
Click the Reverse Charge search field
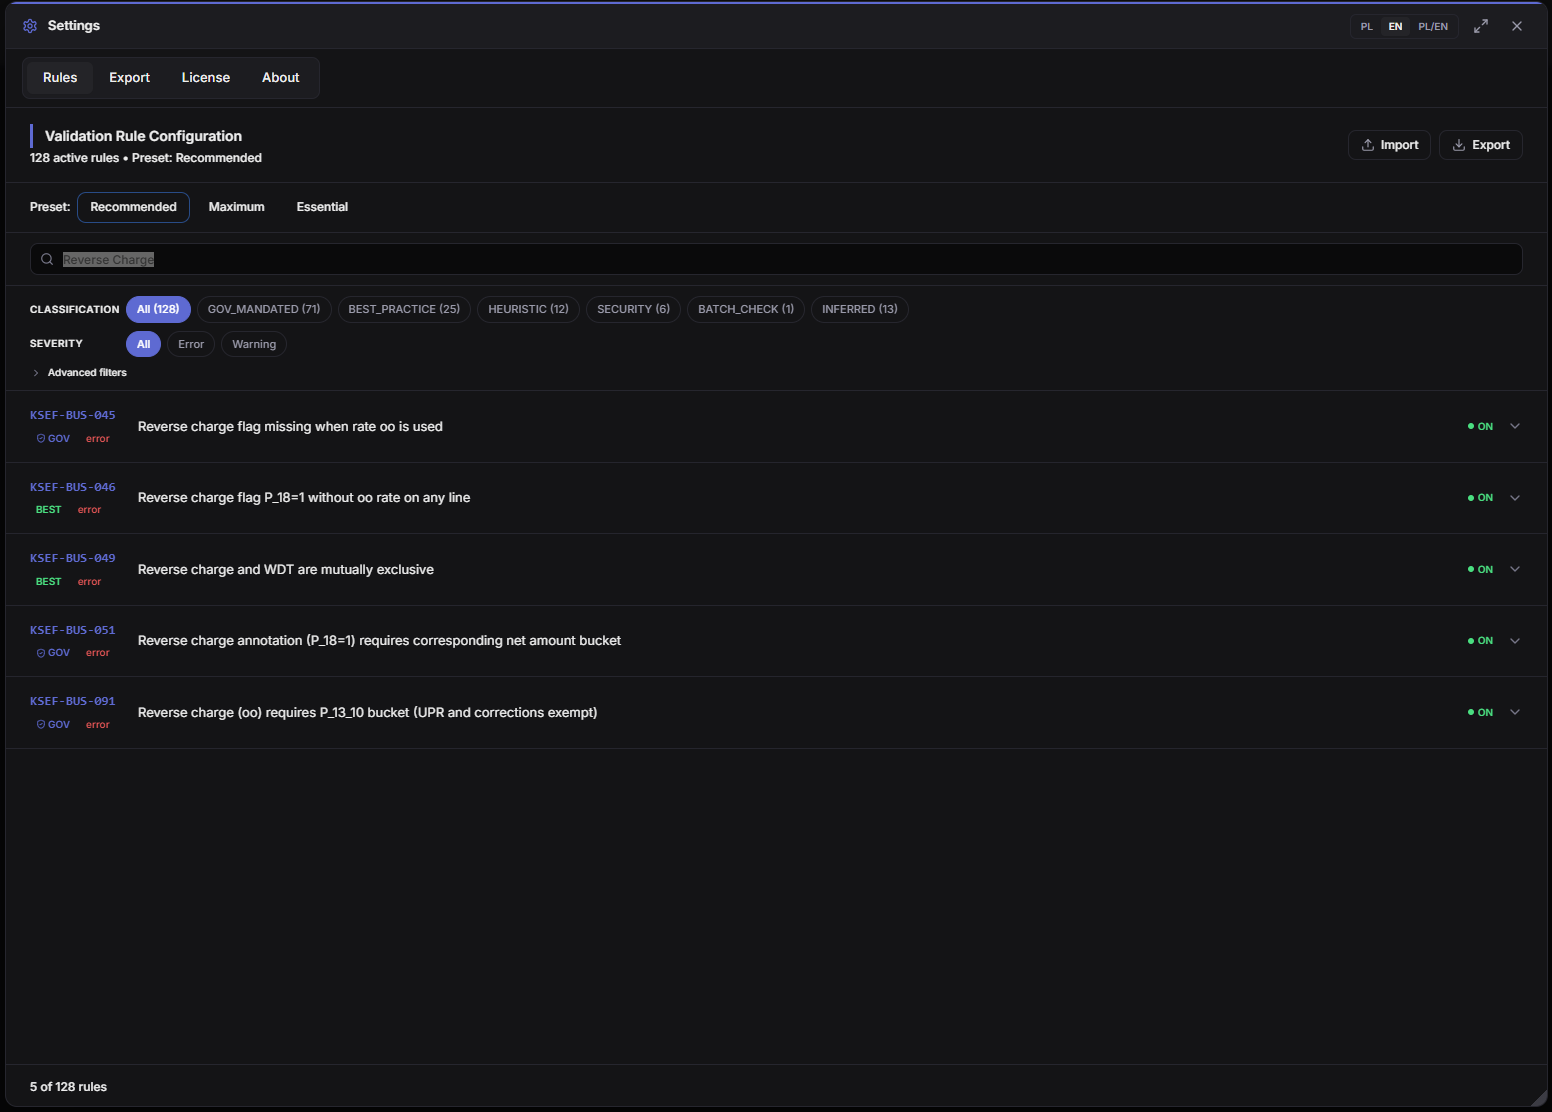(776, 259)
